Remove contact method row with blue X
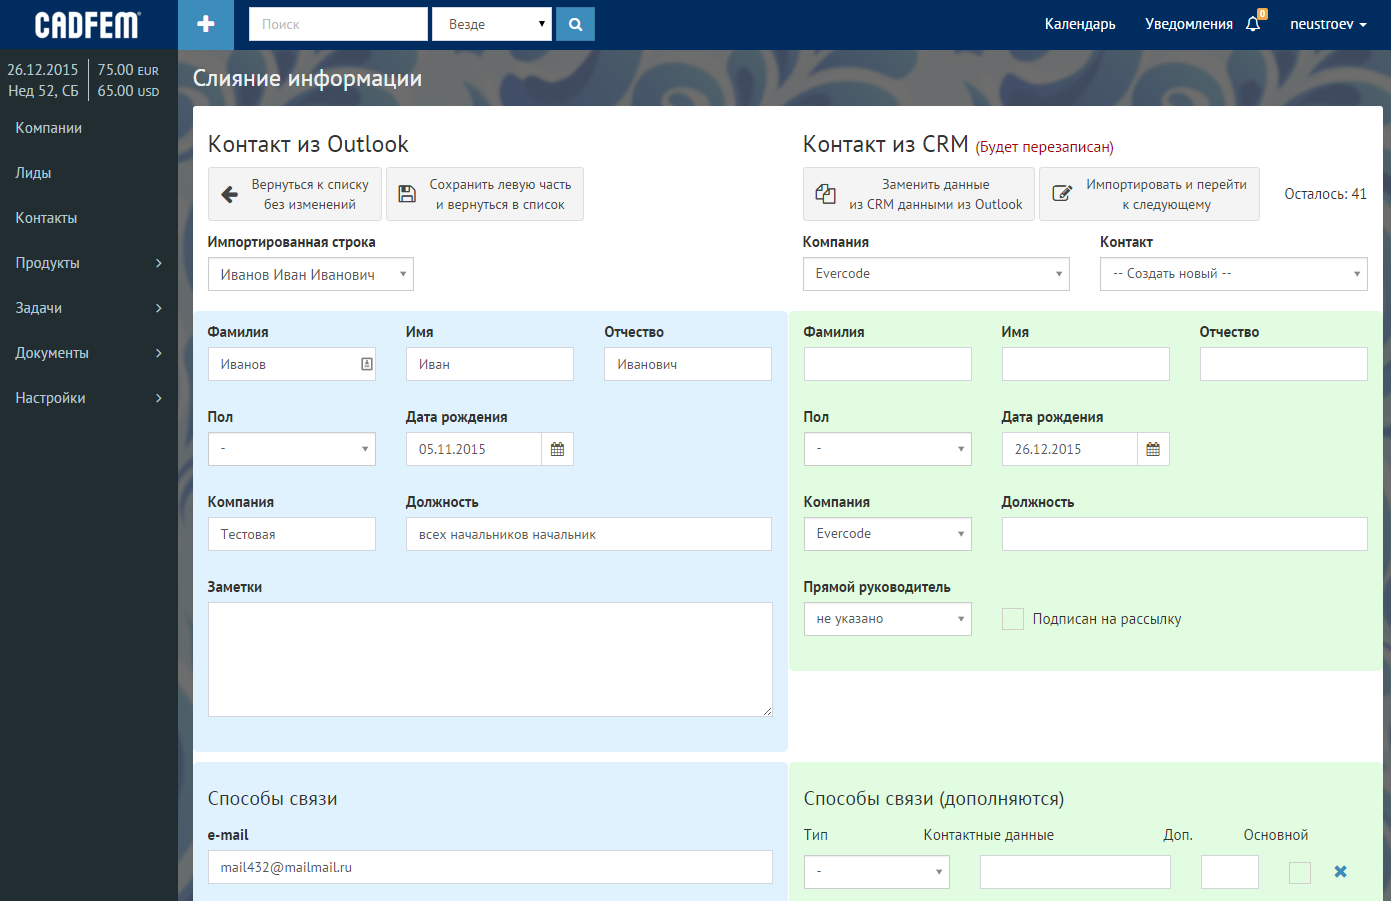 tap(1340, 872)
